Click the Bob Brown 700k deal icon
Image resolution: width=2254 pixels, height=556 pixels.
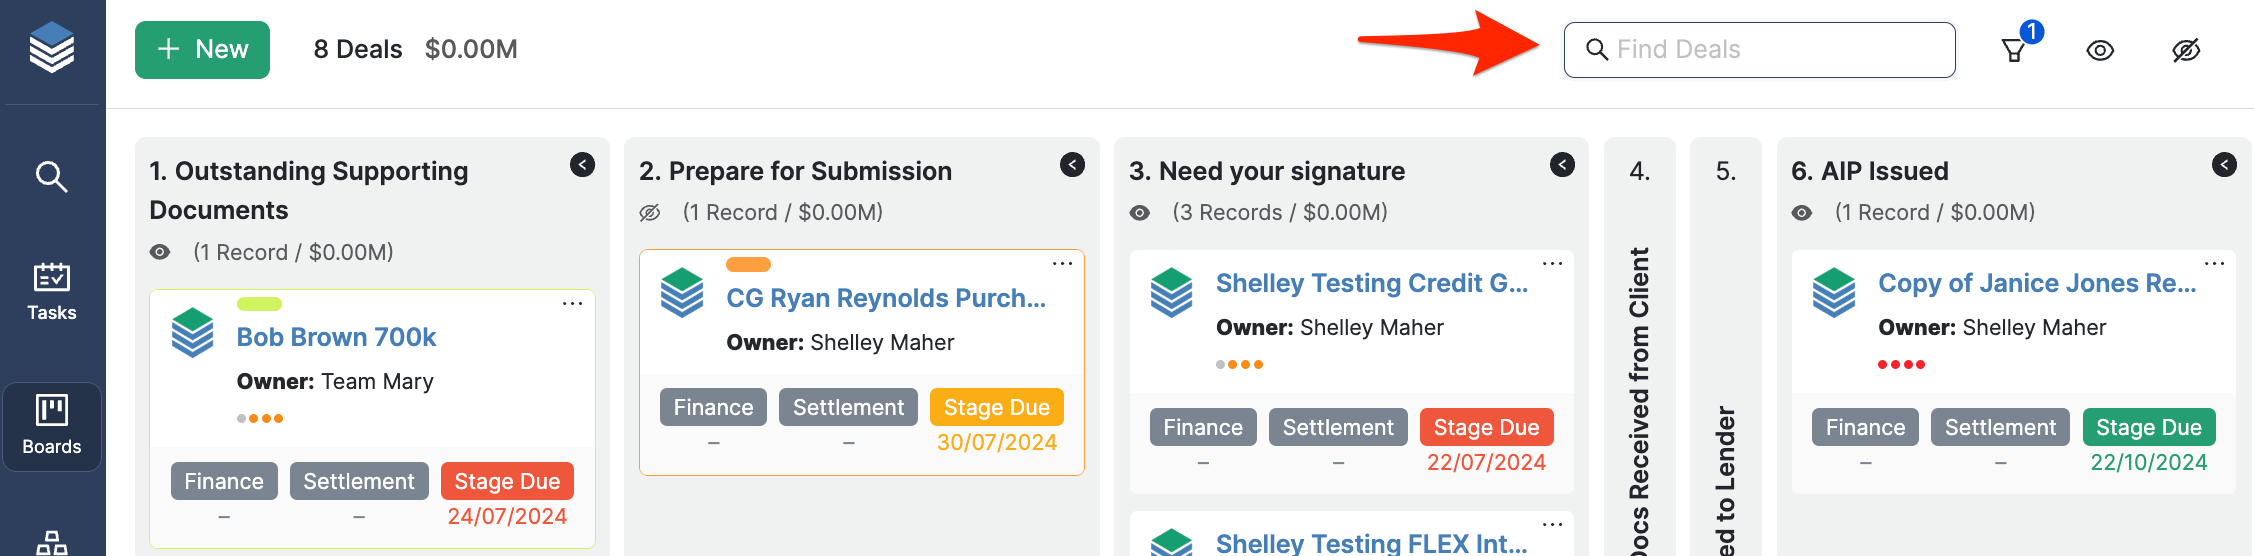click(193, 333)
